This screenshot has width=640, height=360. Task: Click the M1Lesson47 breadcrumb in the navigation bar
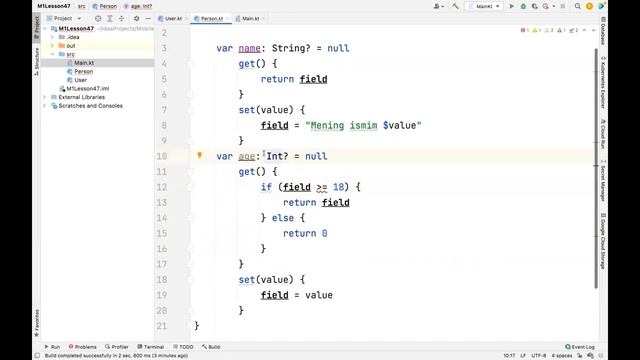click(54, 6)
